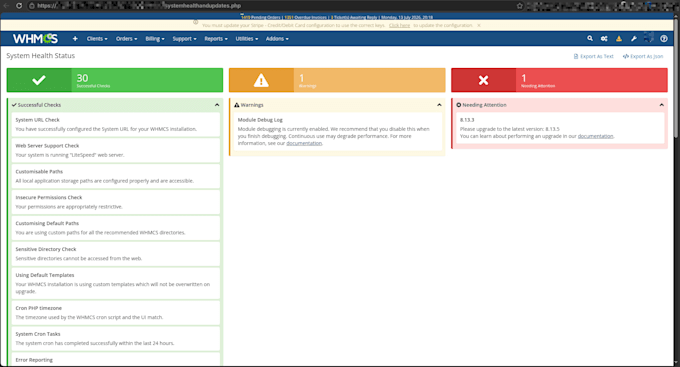This screenshot has width=680, height=367.
Task: Click the 'System URL Check' row
Action: coord(115,125)
